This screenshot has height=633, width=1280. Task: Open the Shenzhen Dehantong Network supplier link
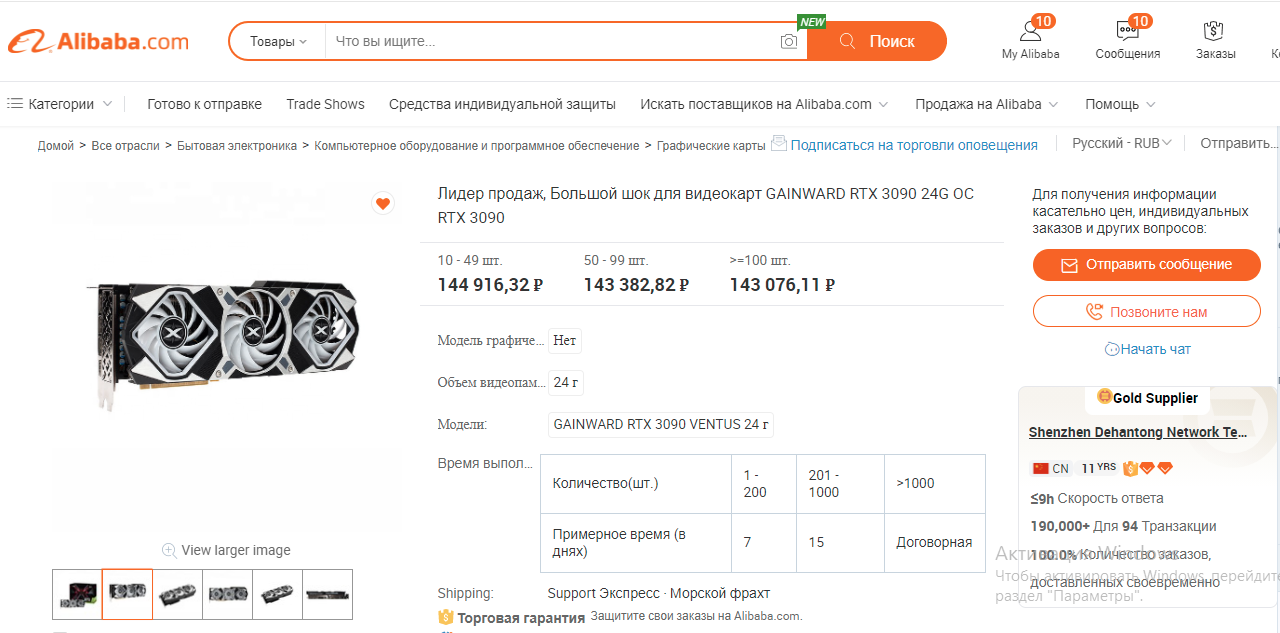(x=1138, y=432)
